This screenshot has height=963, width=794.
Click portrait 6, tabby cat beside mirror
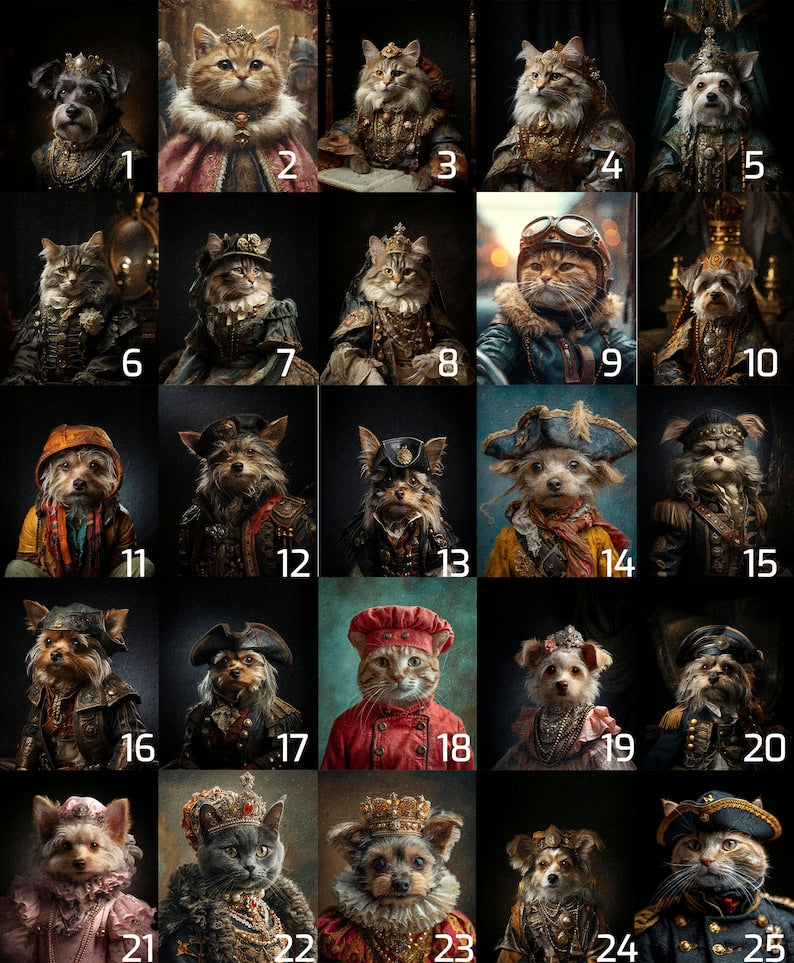point(79,289)
